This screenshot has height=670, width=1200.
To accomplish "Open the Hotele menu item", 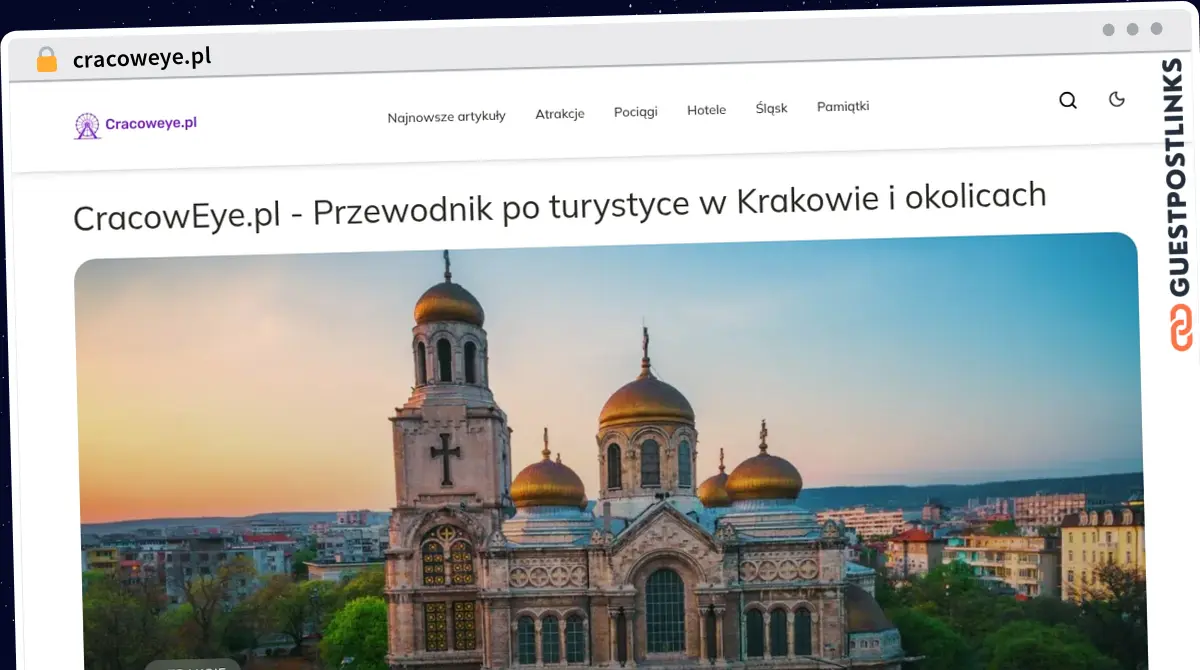I will 706,109.
